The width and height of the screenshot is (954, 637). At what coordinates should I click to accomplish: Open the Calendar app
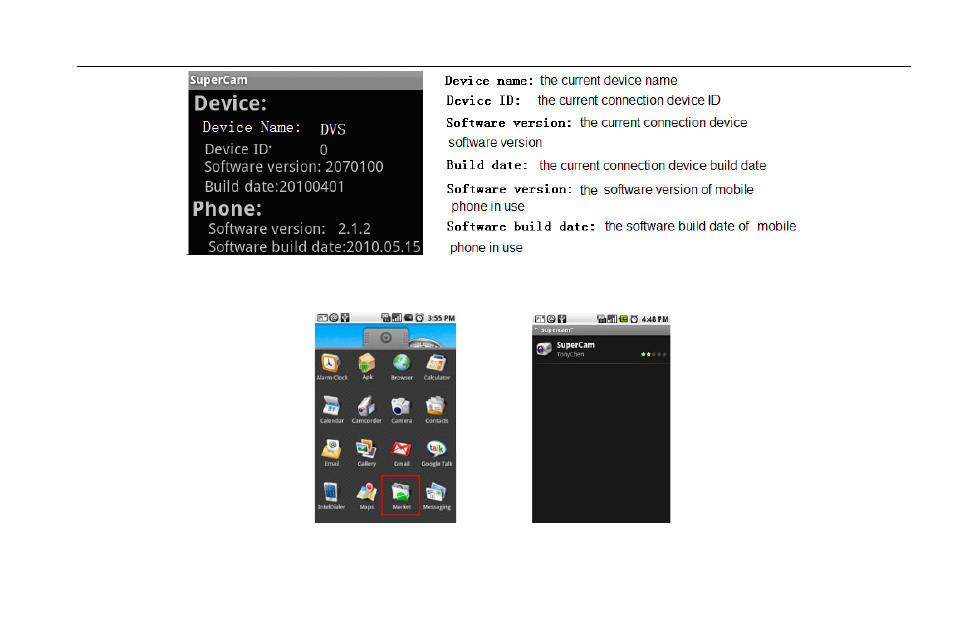click(x=332, y=410)
